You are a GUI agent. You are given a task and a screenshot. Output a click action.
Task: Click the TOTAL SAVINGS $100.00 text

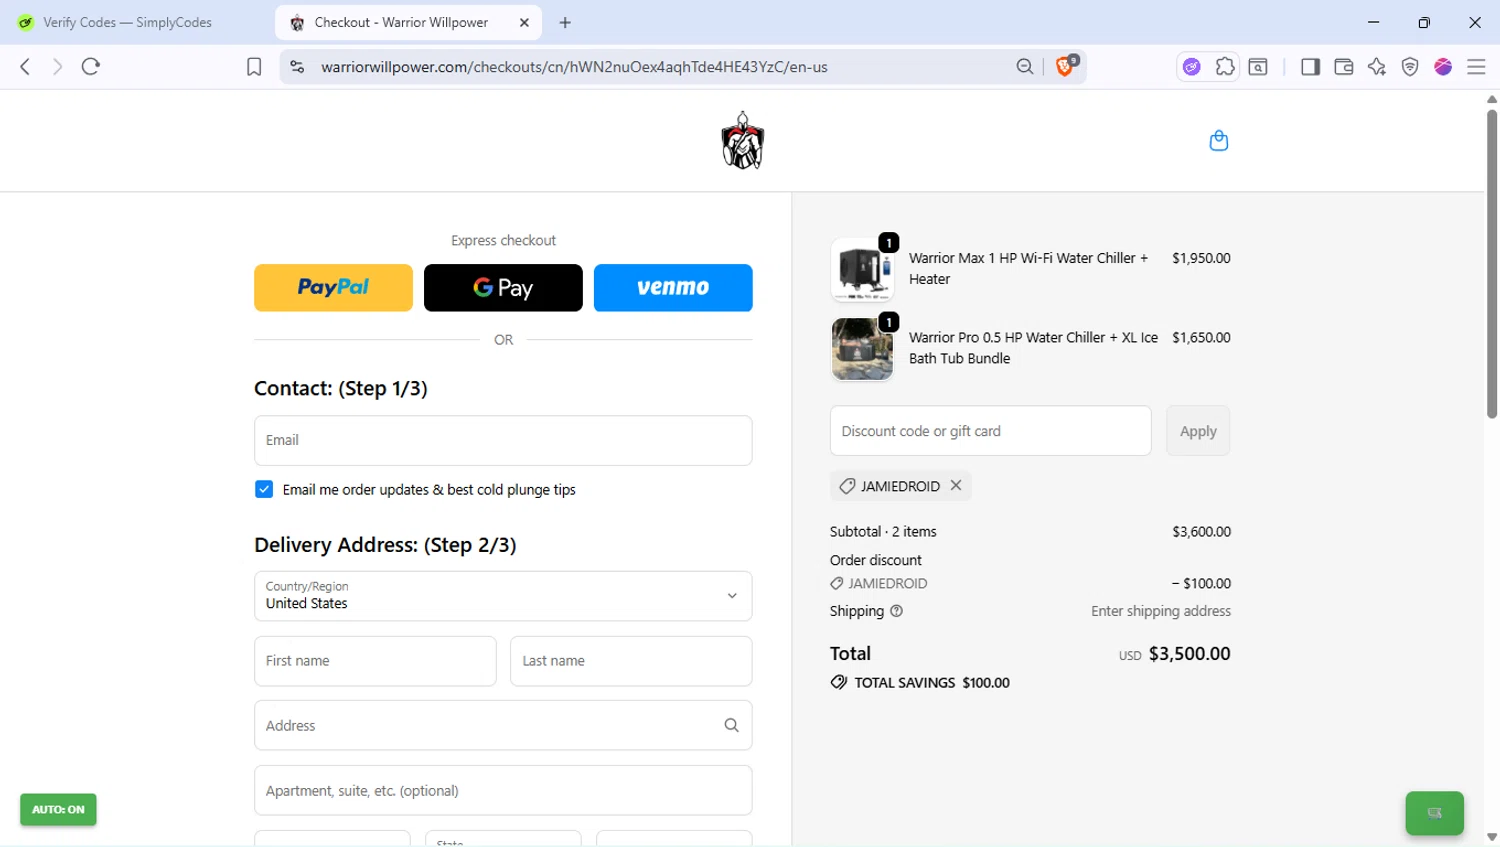(x=932, y=683)
